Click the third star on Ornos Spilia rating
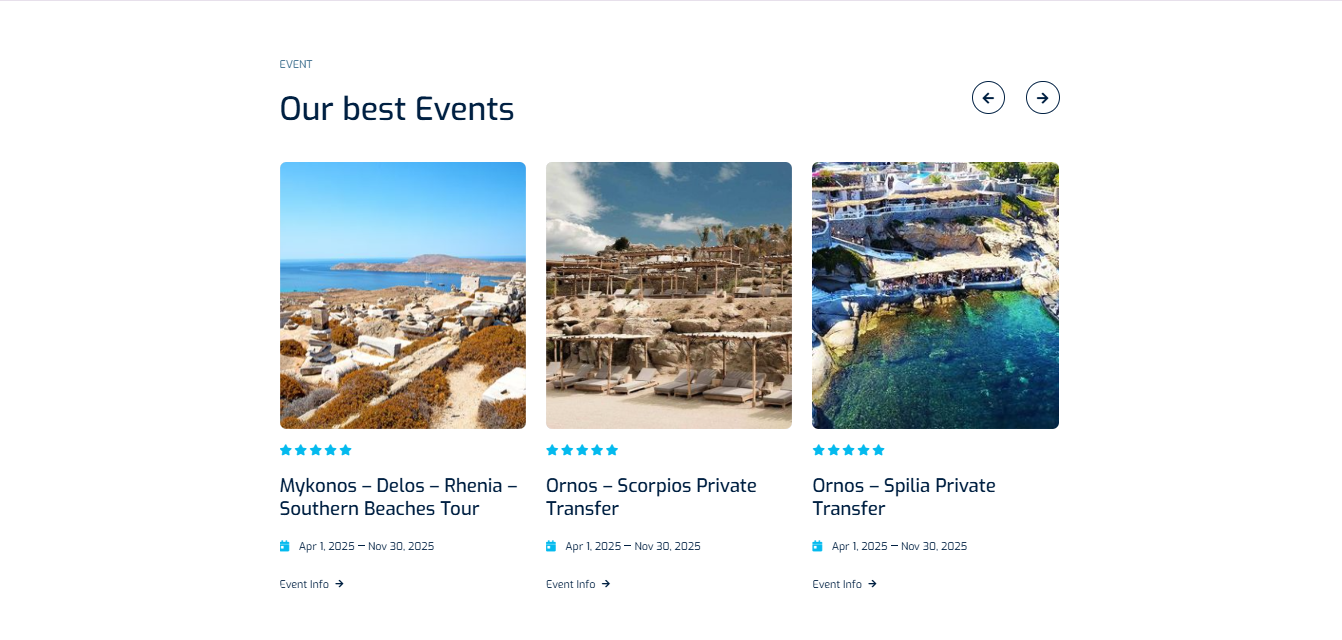The height and width of the screenshot is (640, 1342). pos(848,449)
